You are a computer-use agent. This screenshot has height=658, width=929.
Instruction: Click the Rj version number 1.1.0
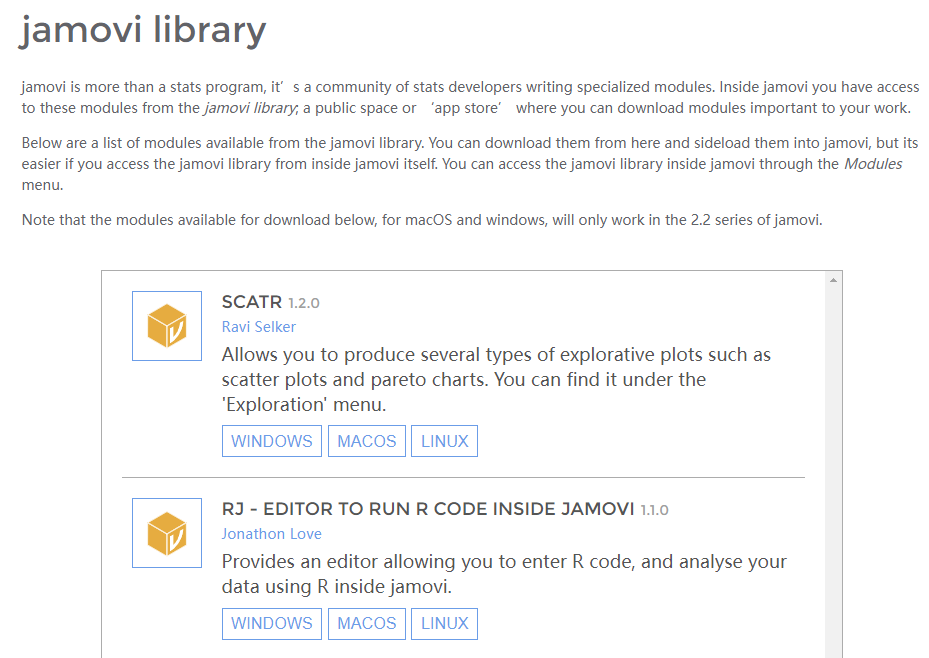click(655, 510)
